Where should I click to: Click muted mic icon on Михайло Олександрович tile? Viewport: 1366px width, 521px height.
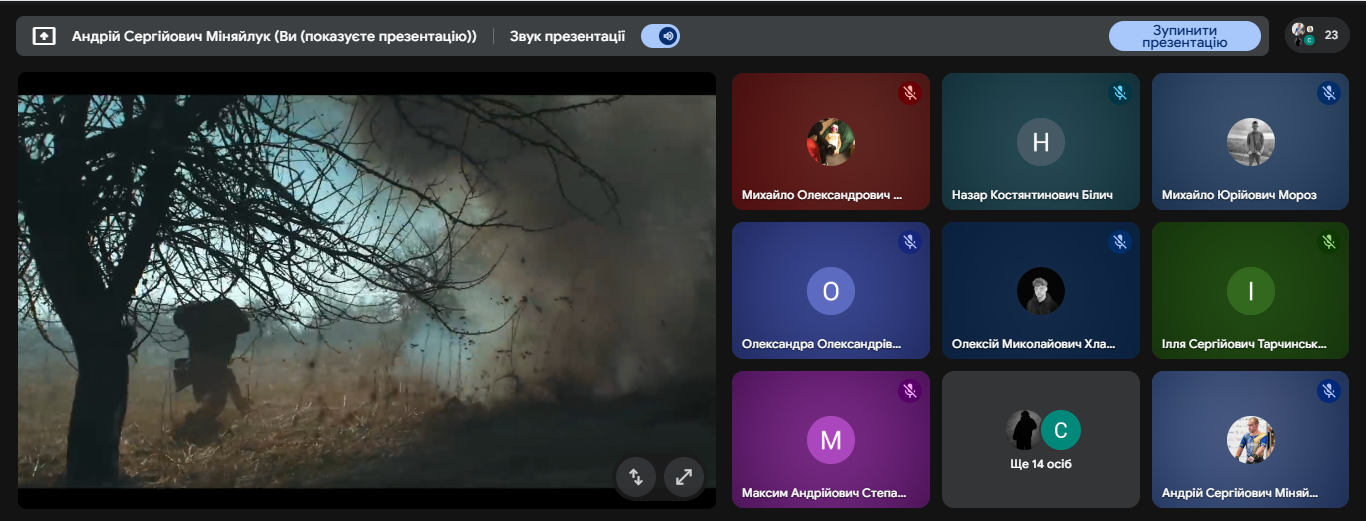909,94
